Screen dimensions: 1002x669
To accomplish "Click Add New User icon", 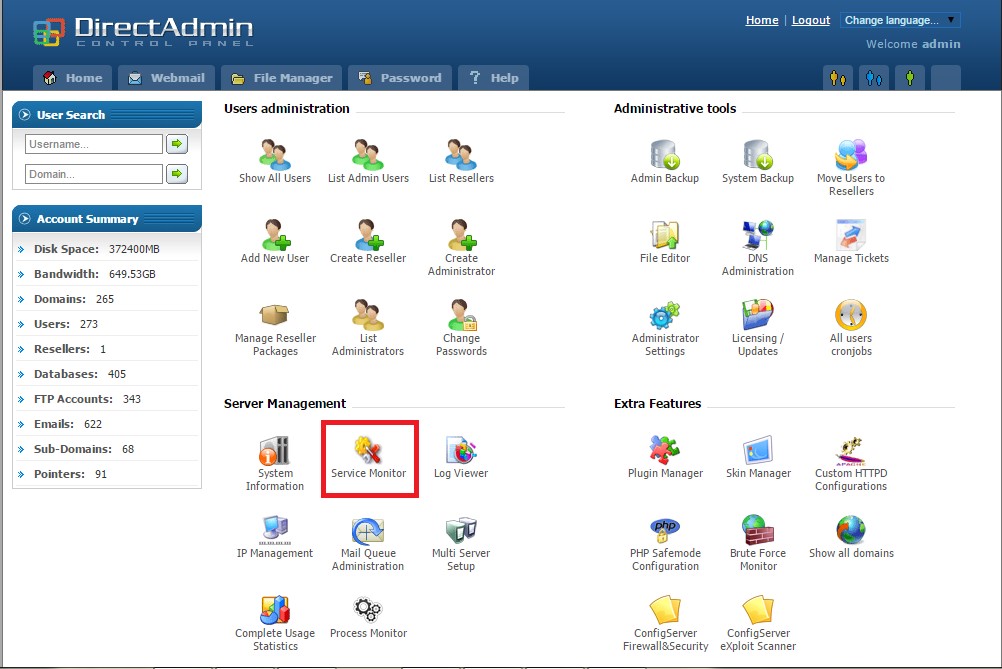I will (275, 242).
